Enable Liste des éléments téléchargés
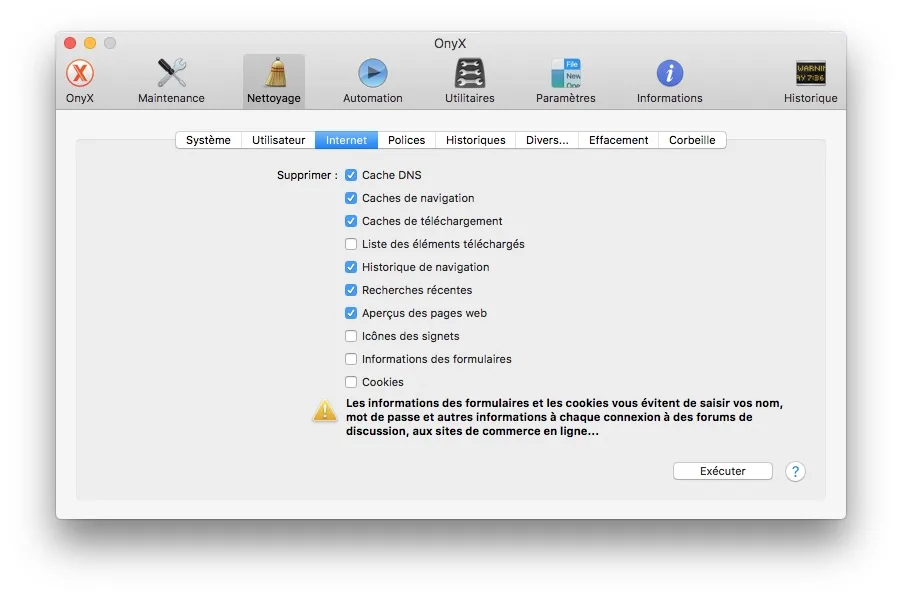Viewport: 902px width, 599px height. (351, 244)
